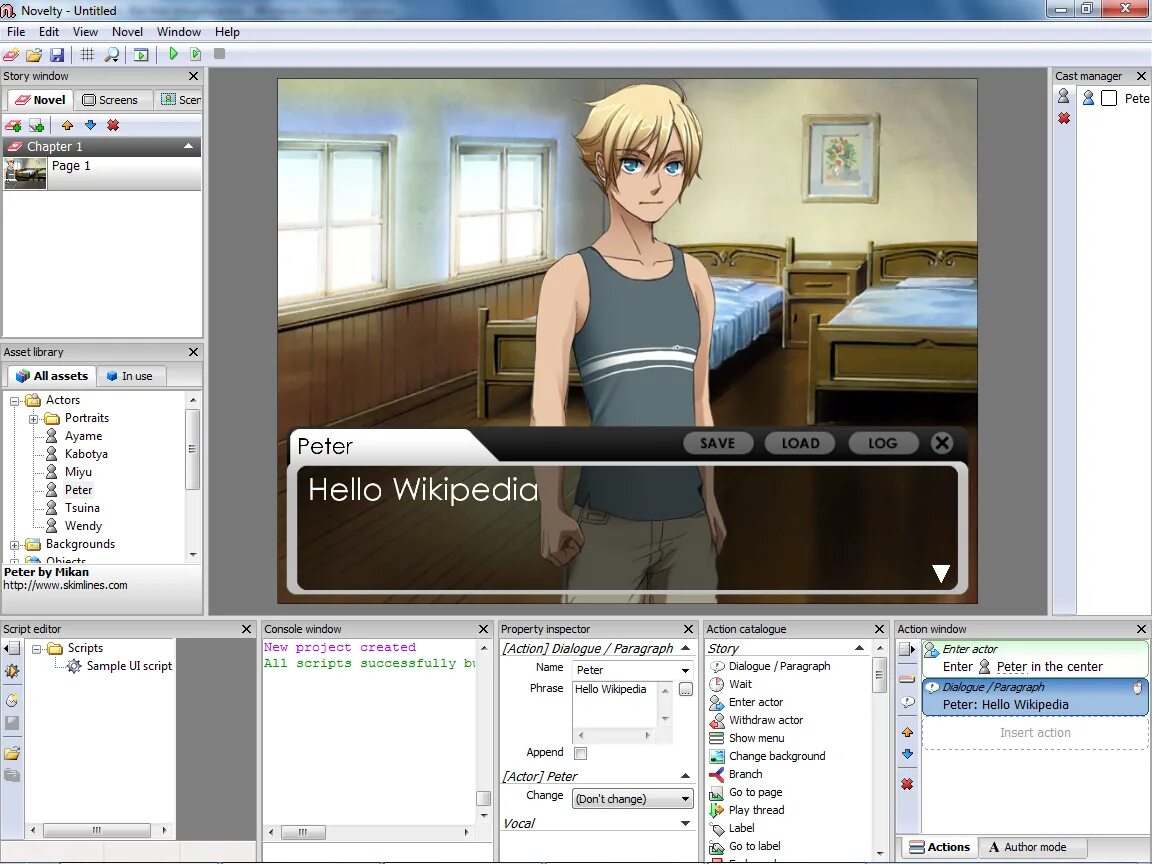The width and height of the screenshot is (1152, 864).
Task: Select the Wendy actor in Asset library
Action: tap(83, 526)
